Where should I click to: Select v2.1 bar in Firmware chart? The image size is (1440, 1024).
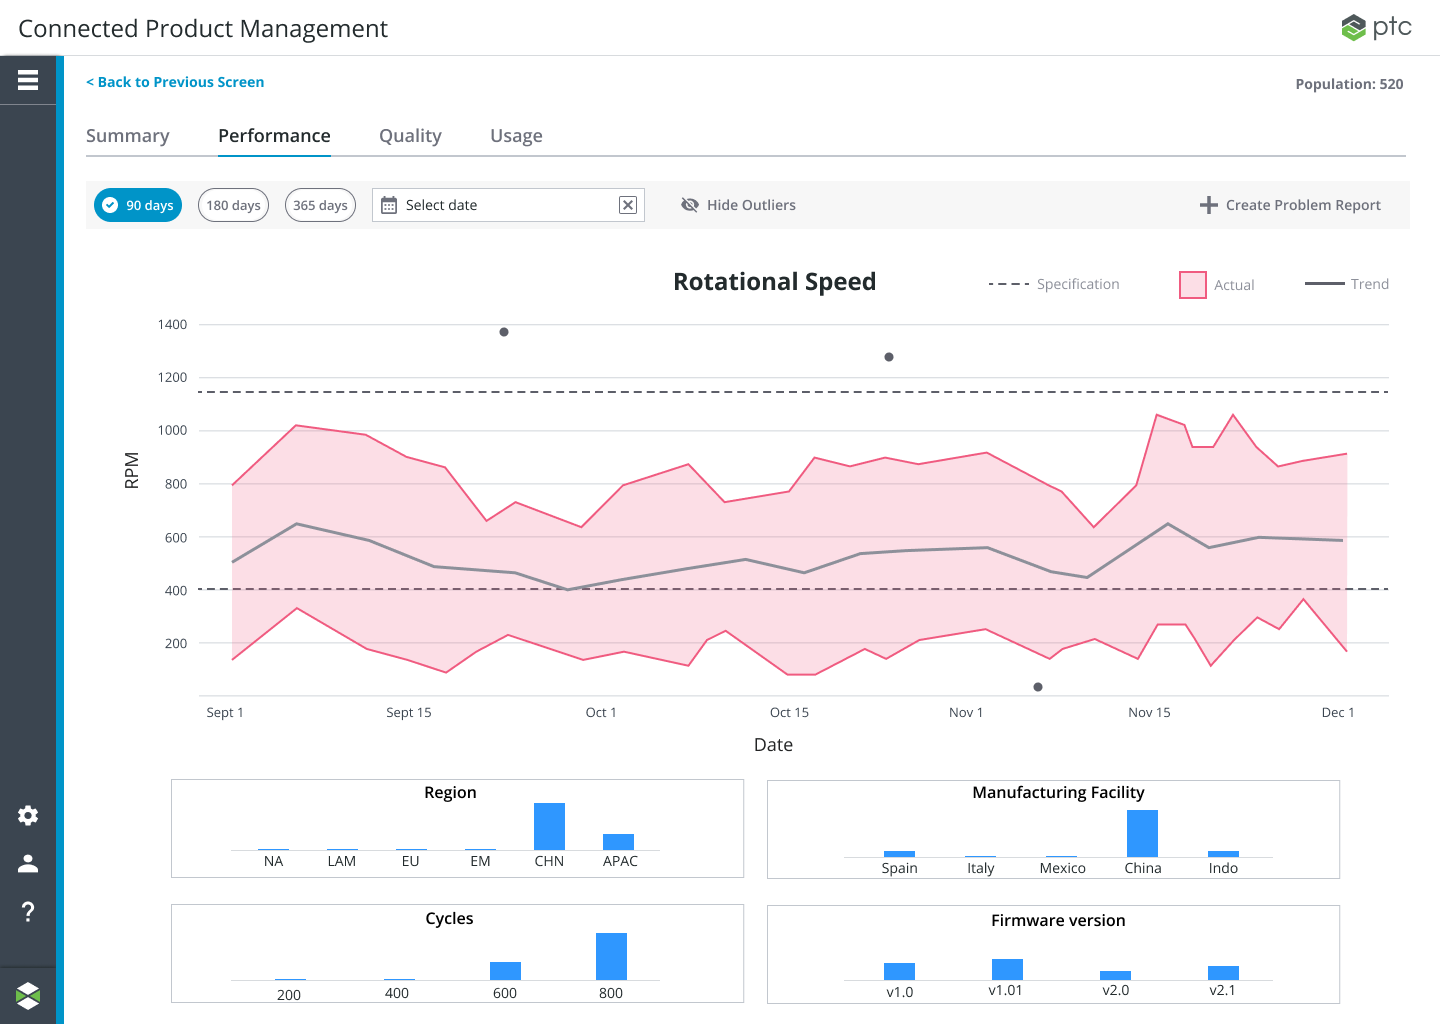click(1223, 973)
